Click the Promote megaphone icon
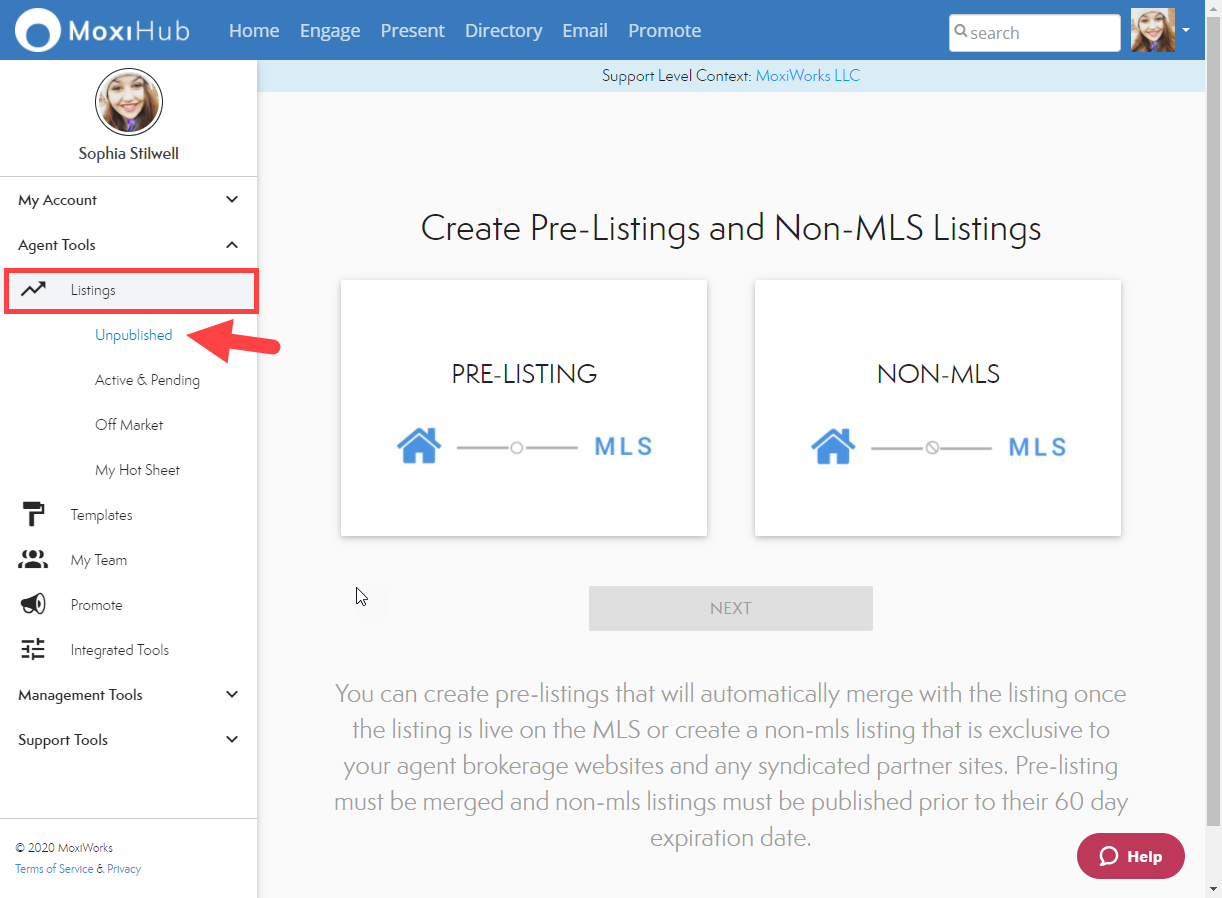This screenshot has width=1222, height=898. [33, 605]
